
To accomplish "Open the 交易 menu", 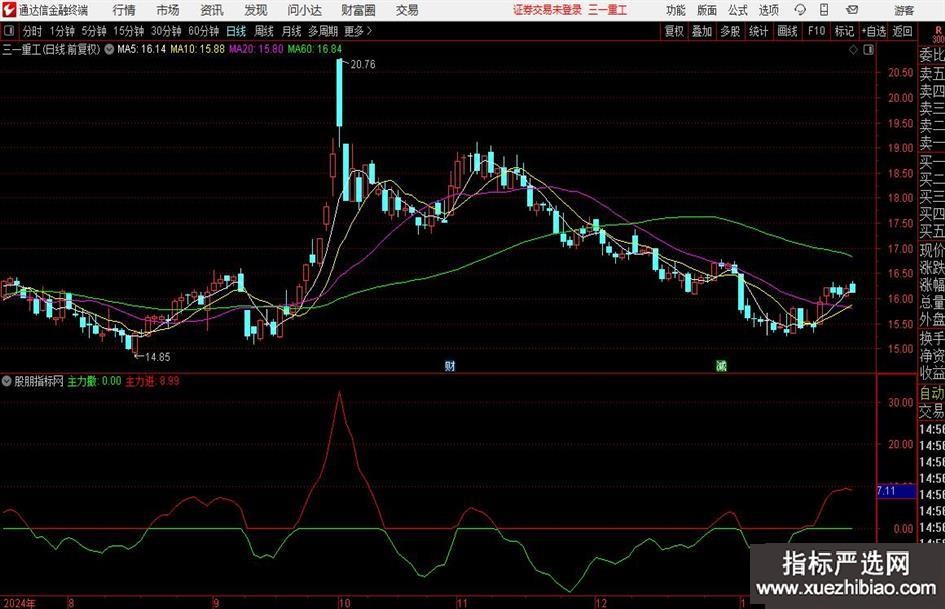I will pos(407,10).
